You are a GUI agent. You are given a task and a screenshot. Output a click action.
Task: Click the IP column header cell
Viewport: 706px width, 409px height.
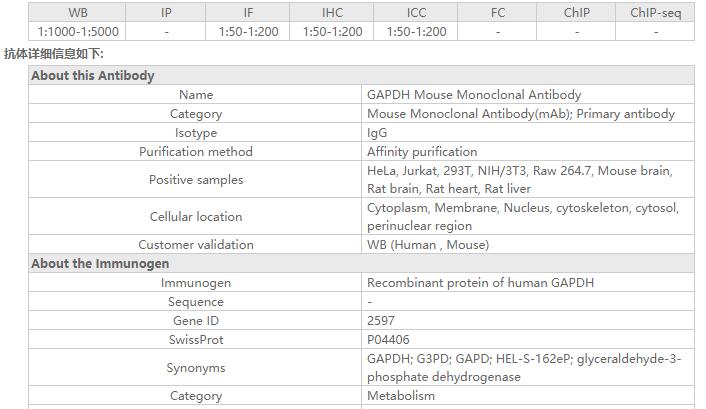coord(166,13)
